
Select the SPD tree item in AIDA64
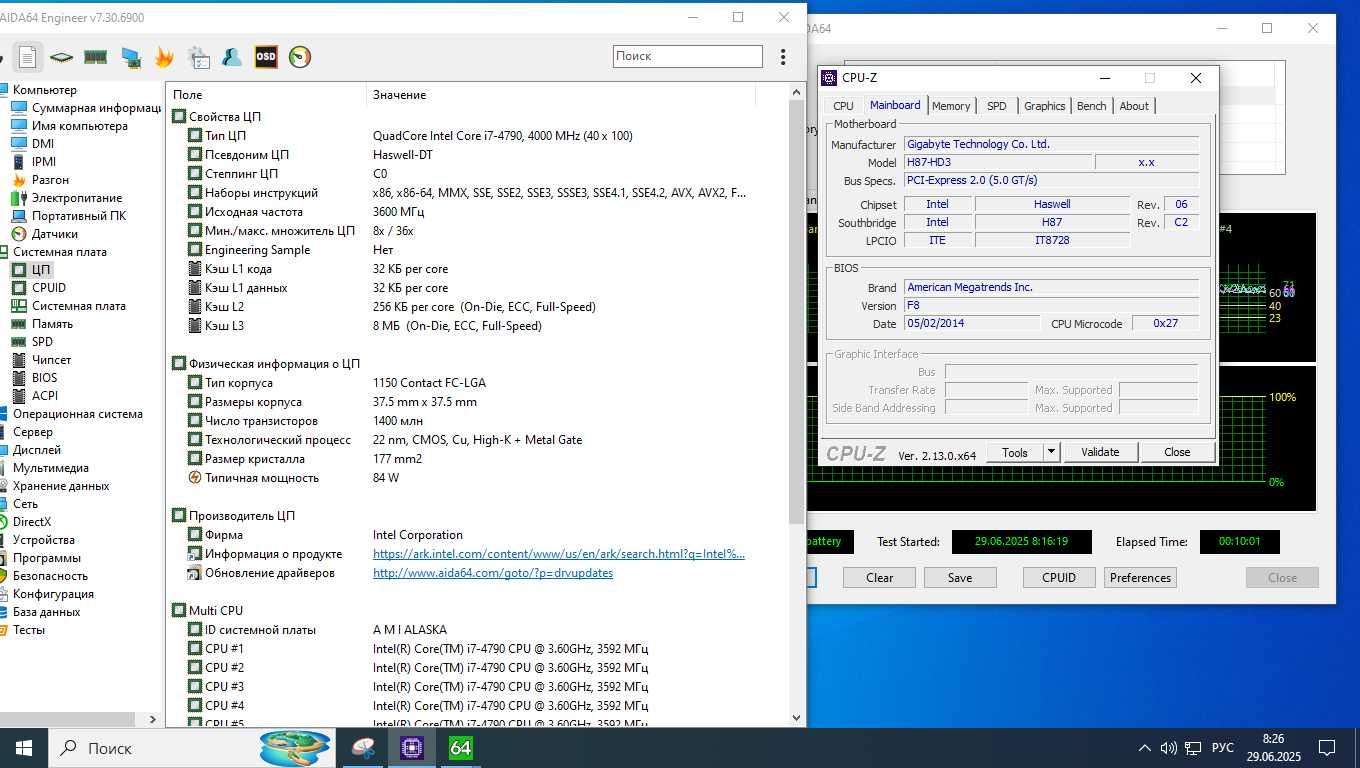[x=42, y=342]
